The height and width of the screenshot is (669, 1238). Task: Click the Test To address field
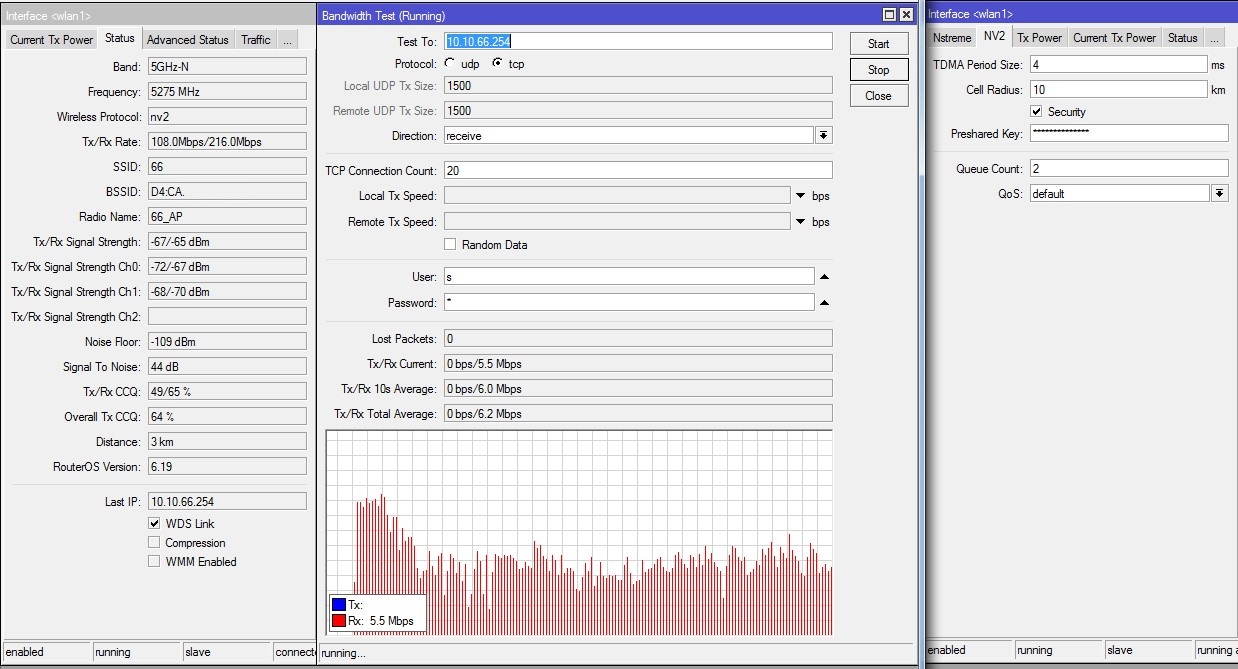(637, 41)
